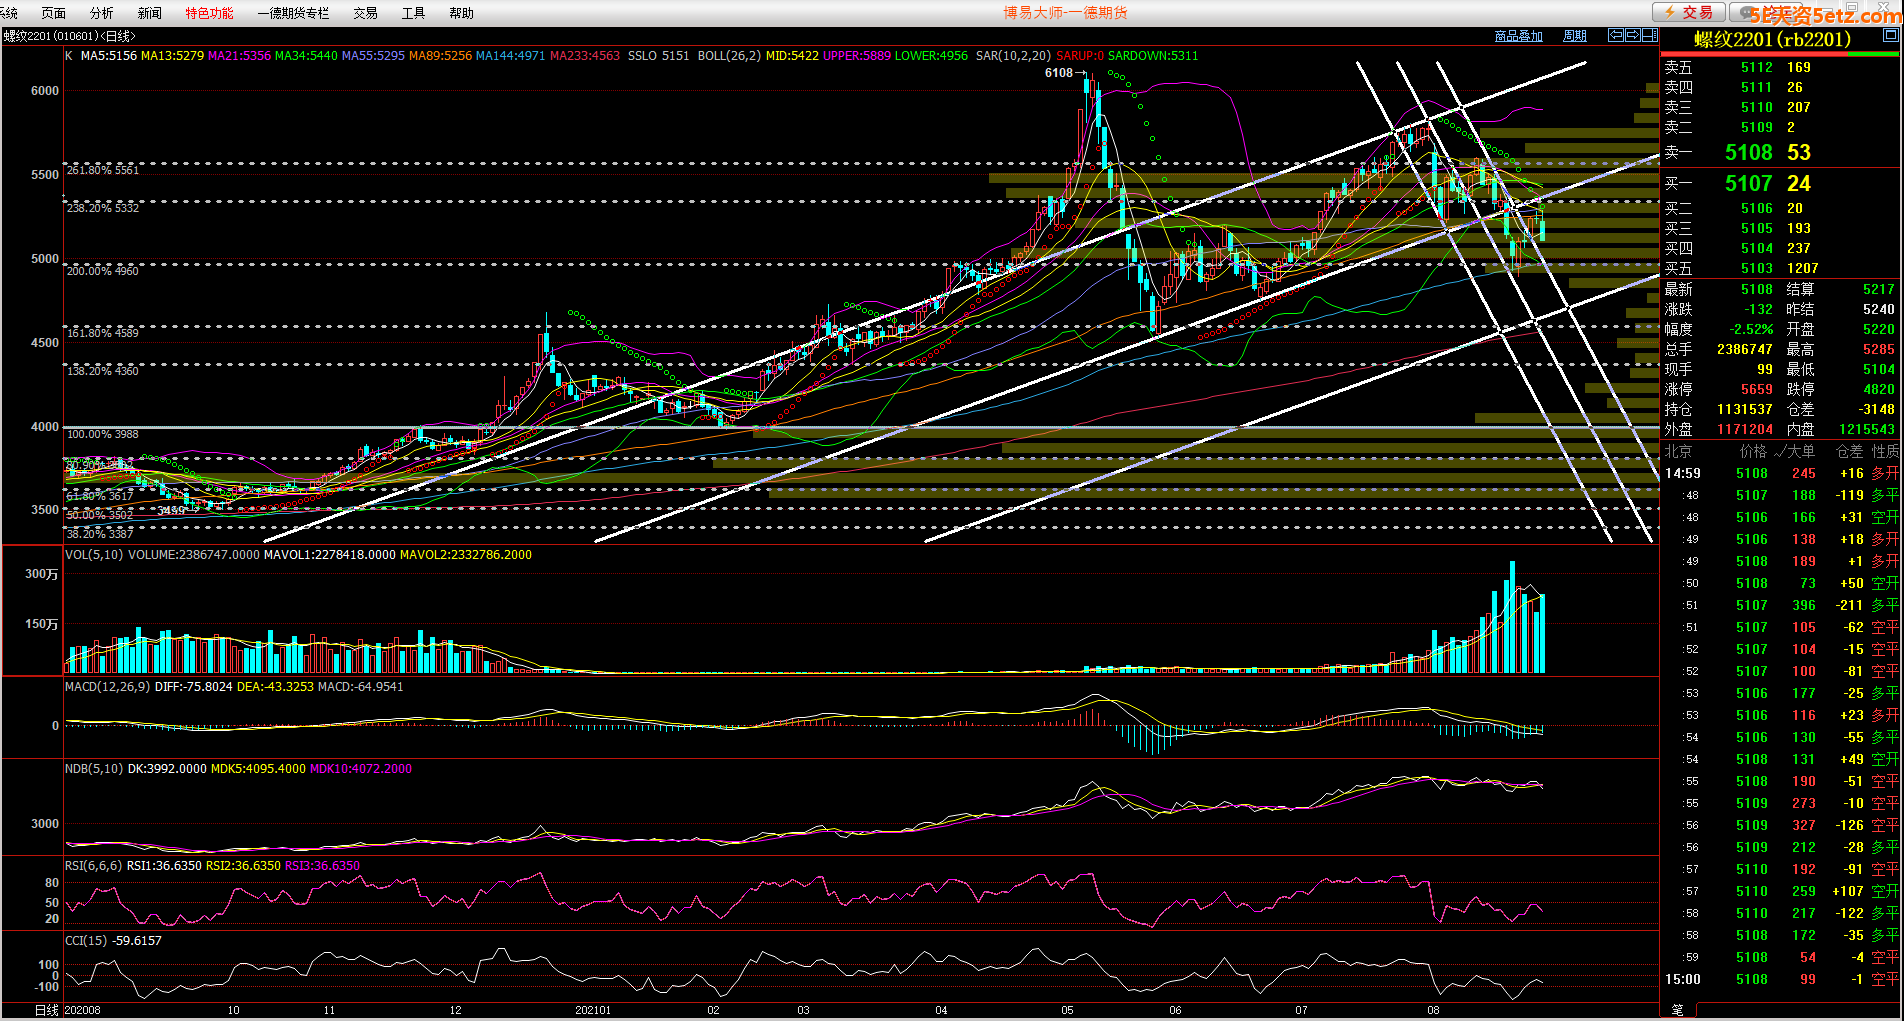Click the RSI(6,6,6) indicator label

click(x=93, y=866)
